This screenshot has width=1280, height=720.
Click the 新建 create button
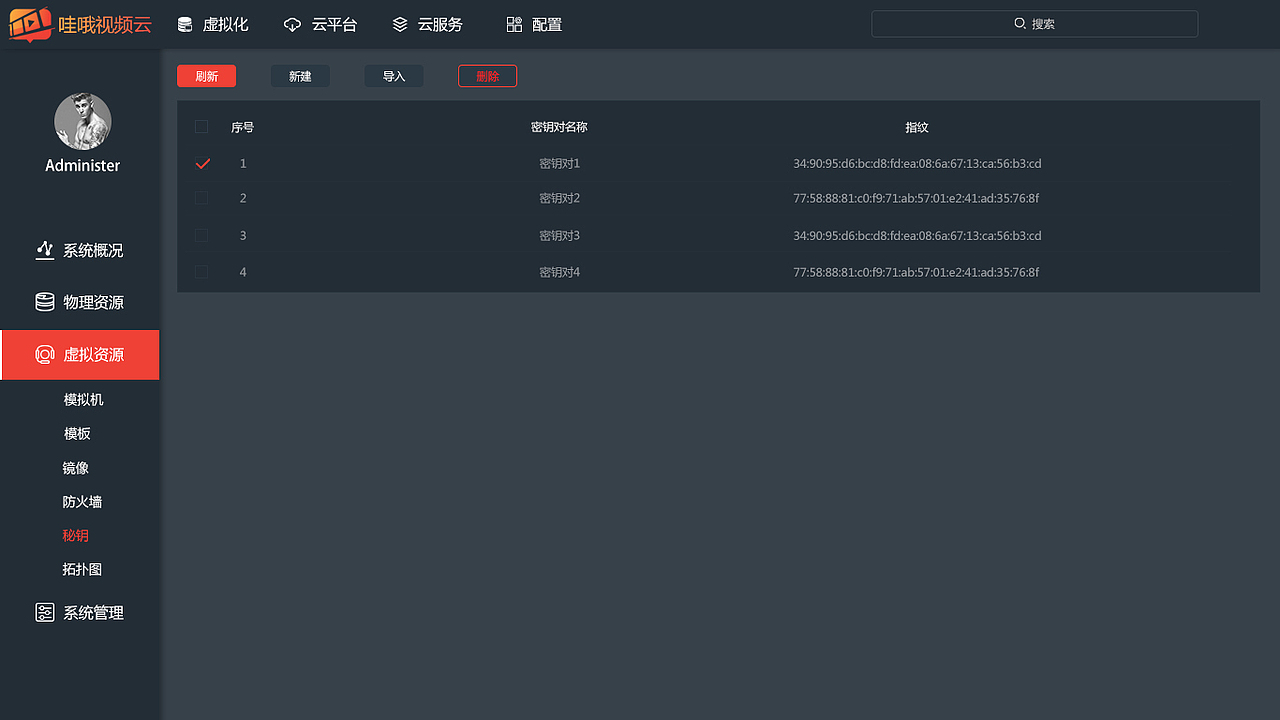point(300,76)
